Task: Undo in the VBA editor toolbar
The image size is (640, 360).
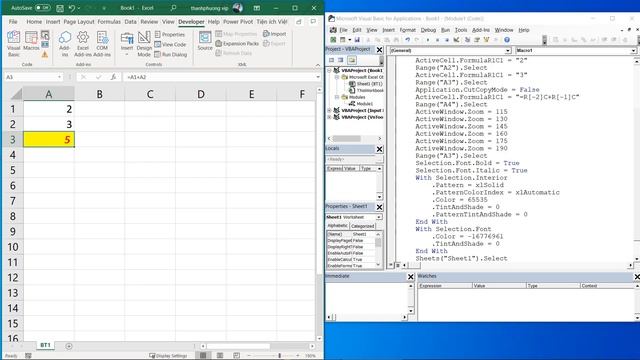Action: click(x=407, y=40)
